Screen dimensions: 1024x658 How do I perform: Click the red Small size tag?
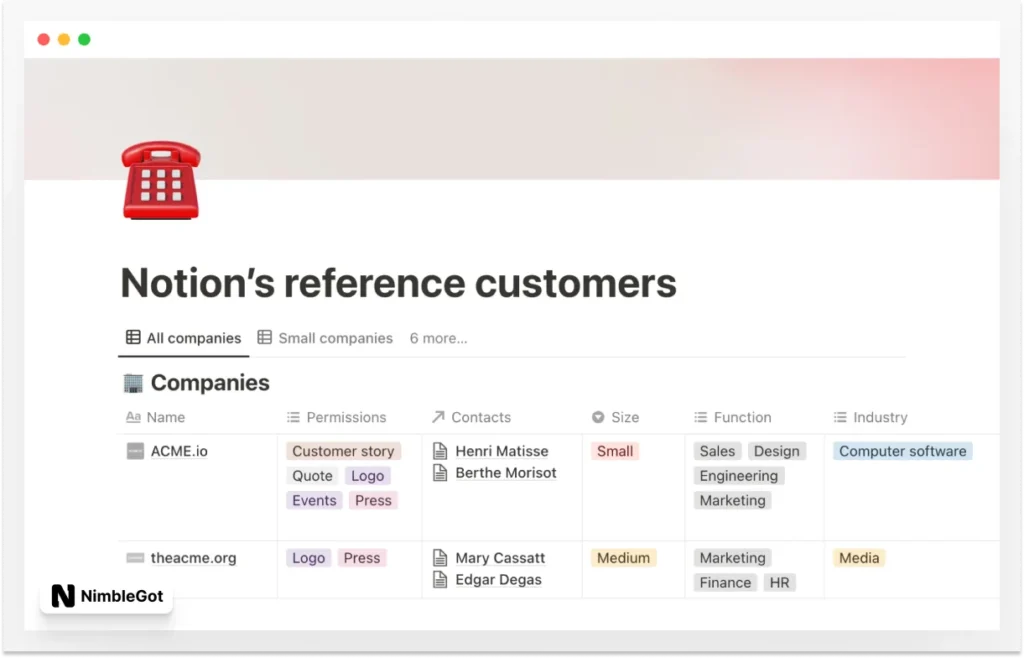(614, 451)
